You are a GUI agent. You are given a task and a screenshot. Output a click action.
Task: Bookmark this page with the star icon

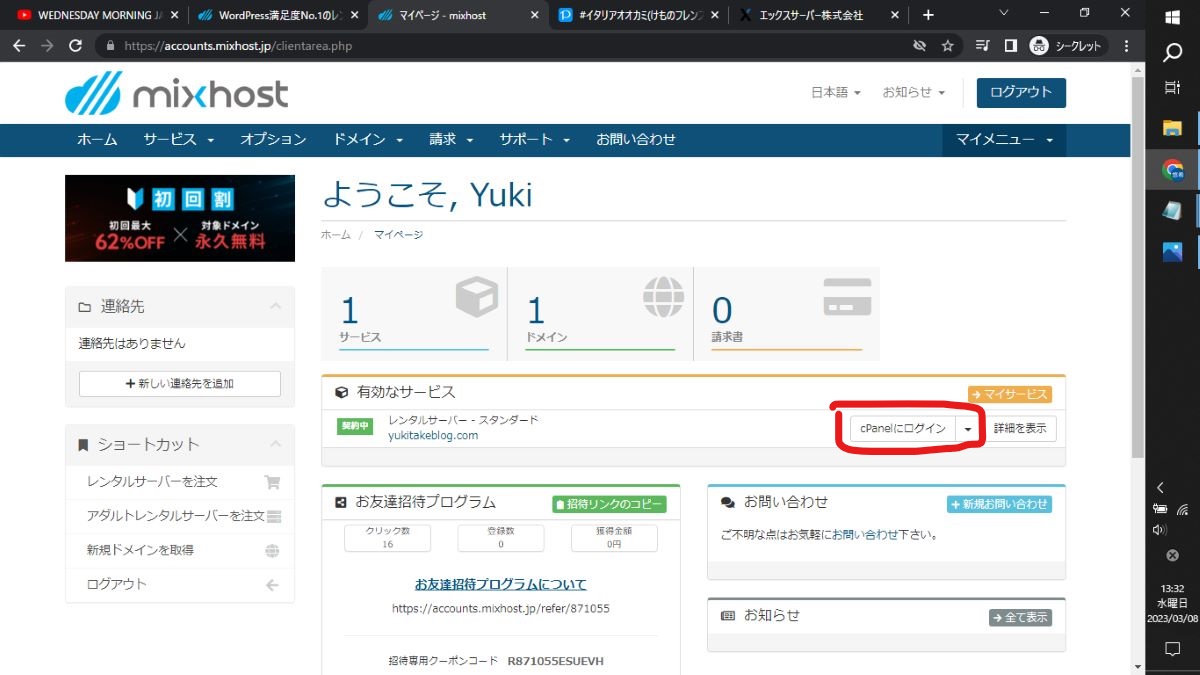947,46
